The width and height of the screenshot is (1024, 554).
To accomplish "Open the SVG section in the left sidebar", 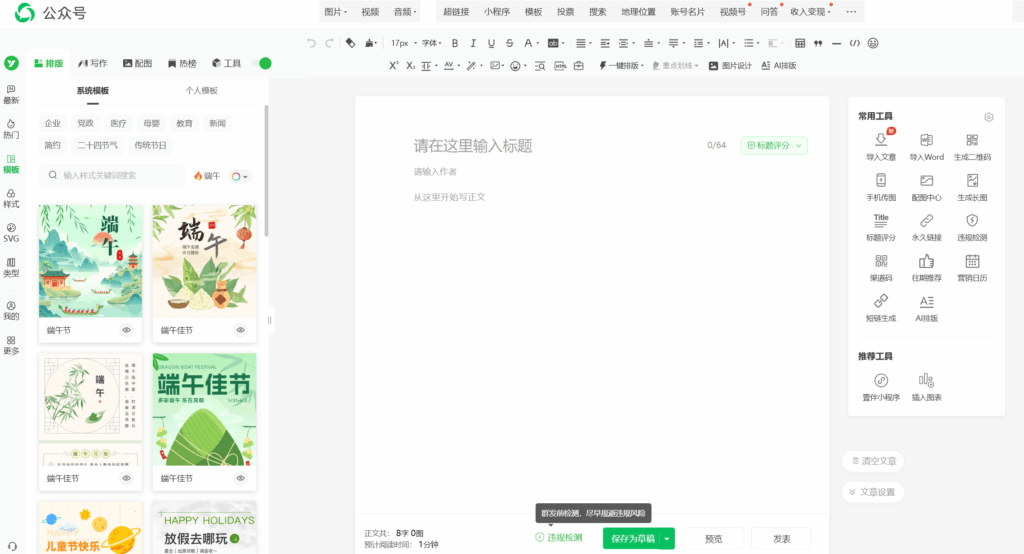I will (x=11, y=233).
